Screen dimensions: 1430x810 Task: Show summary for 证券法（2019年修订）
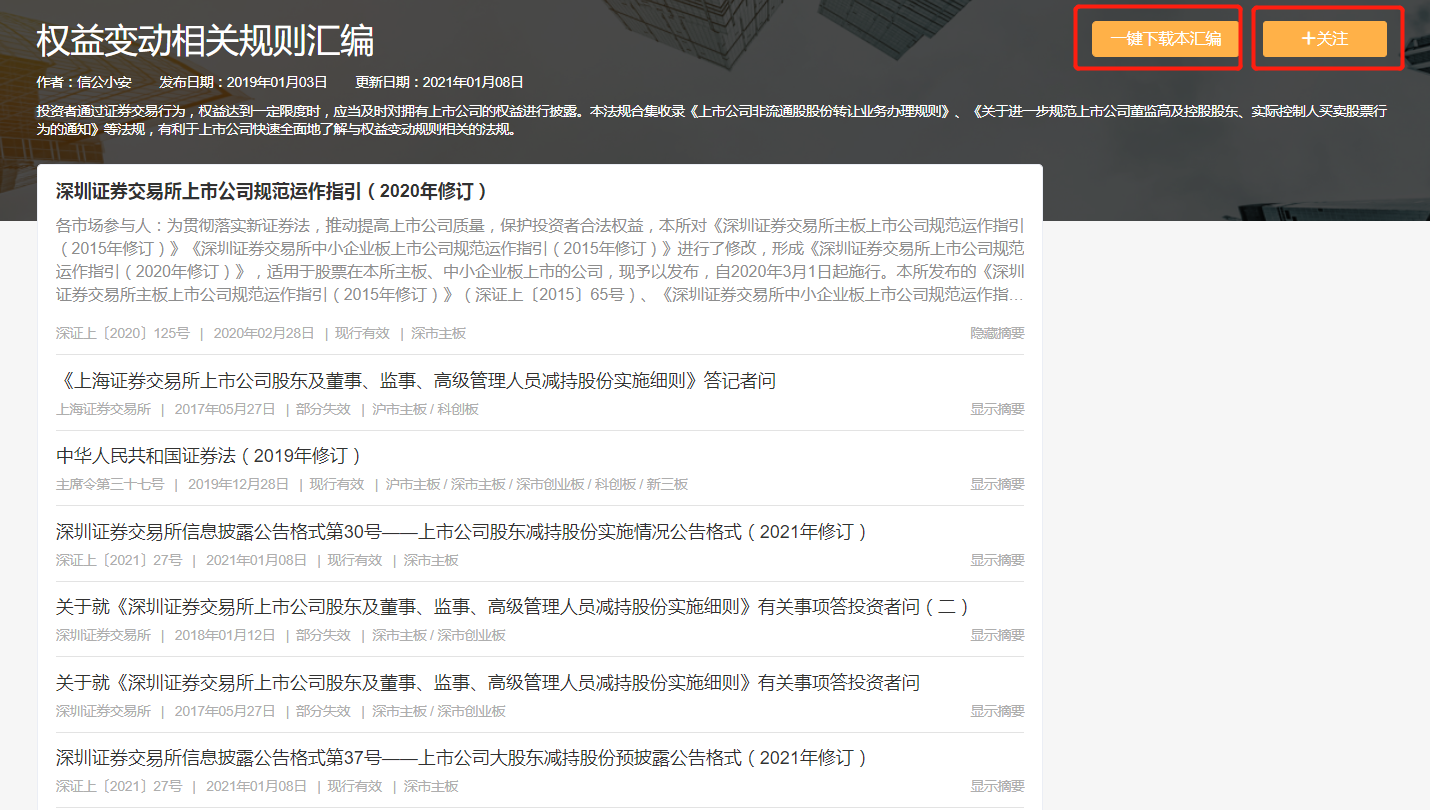click(x=997, y=484)
